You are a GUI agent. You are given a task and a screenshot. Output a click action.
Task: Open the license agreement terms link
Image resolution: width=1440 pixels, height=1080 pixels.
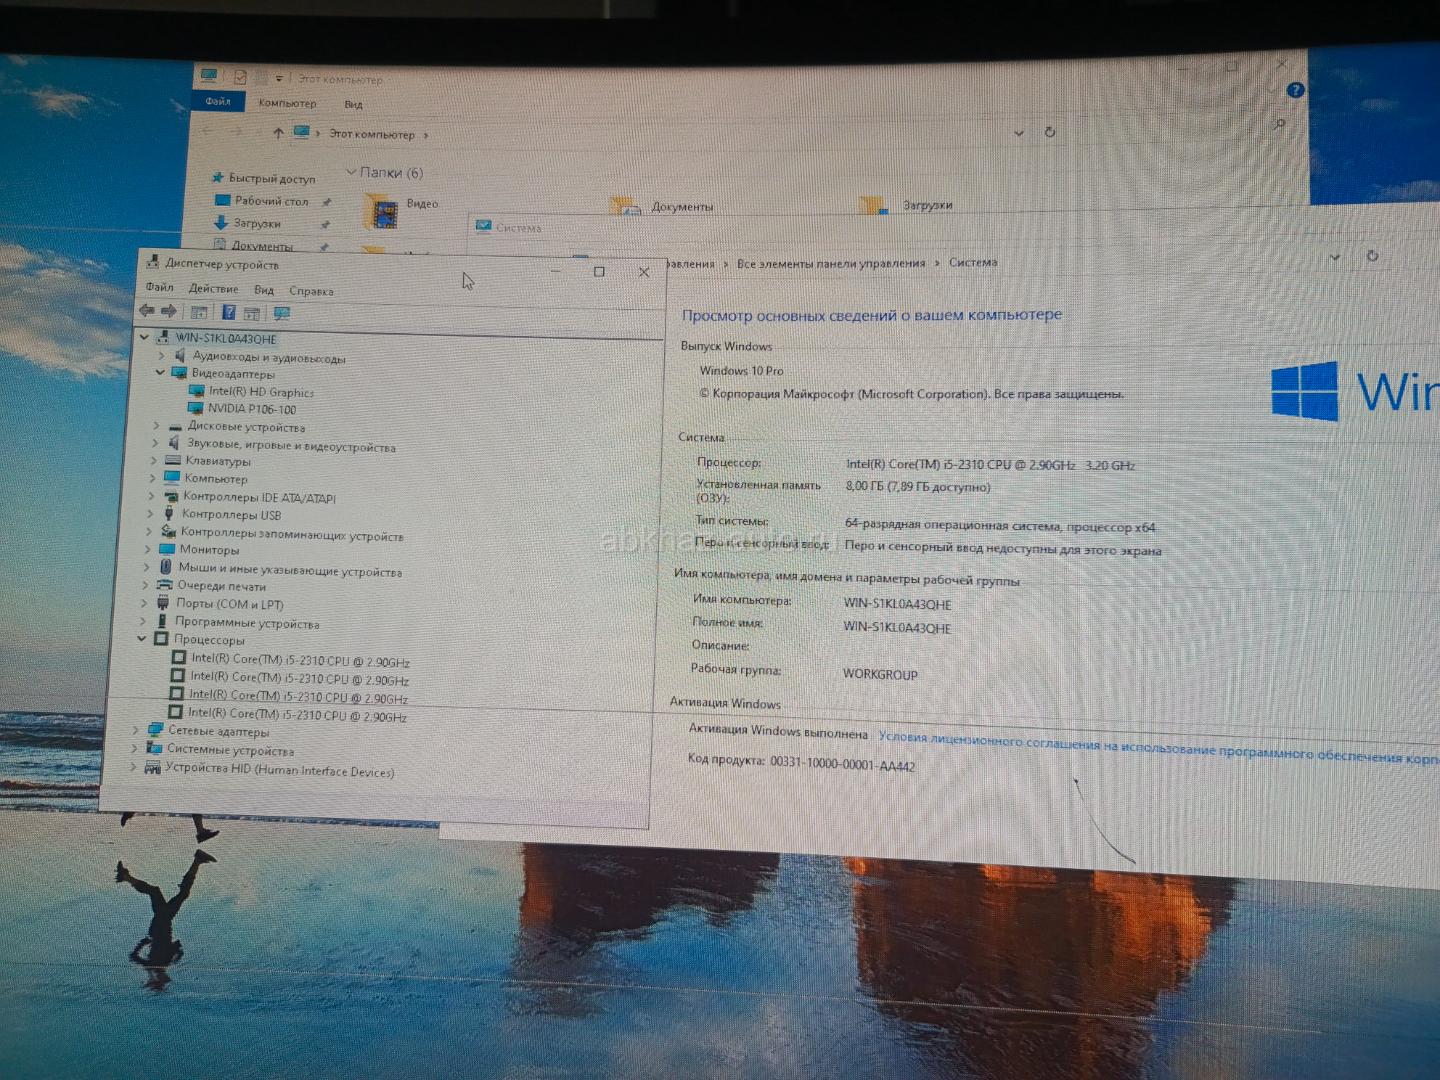[x=1150, y=748]
